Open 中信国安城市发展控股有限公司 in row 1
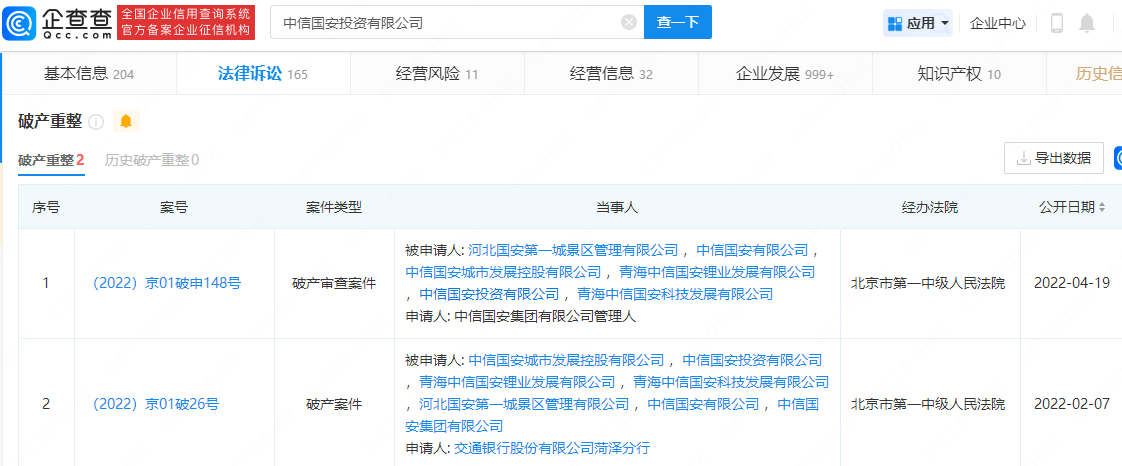This screenshot has height=466, width=1122. [504, 272]
